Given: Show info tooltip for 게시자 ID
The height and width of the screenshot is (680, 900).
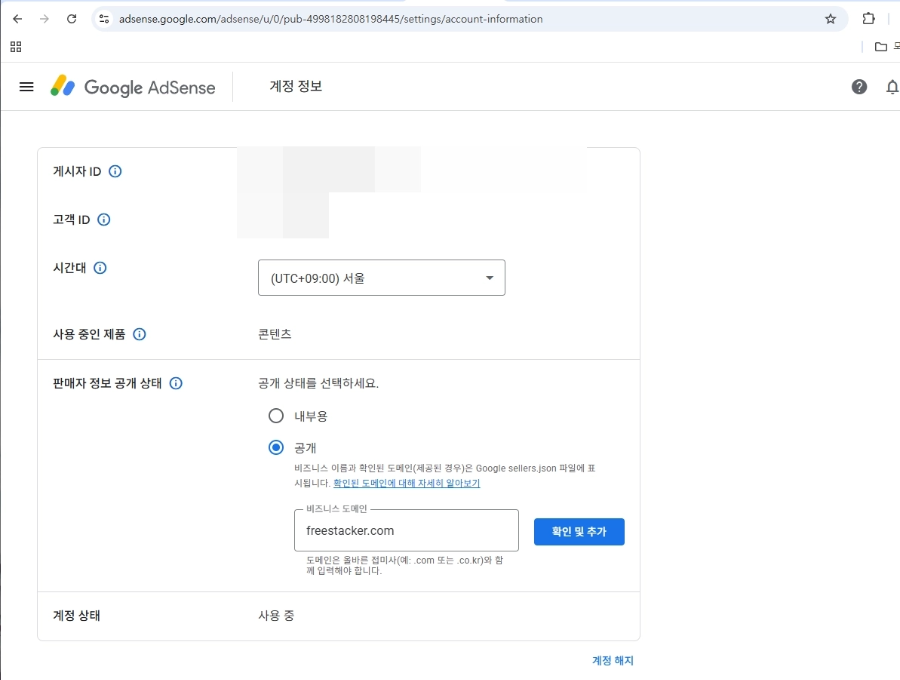Looking at the screenshot, I should tap(115, 171).
